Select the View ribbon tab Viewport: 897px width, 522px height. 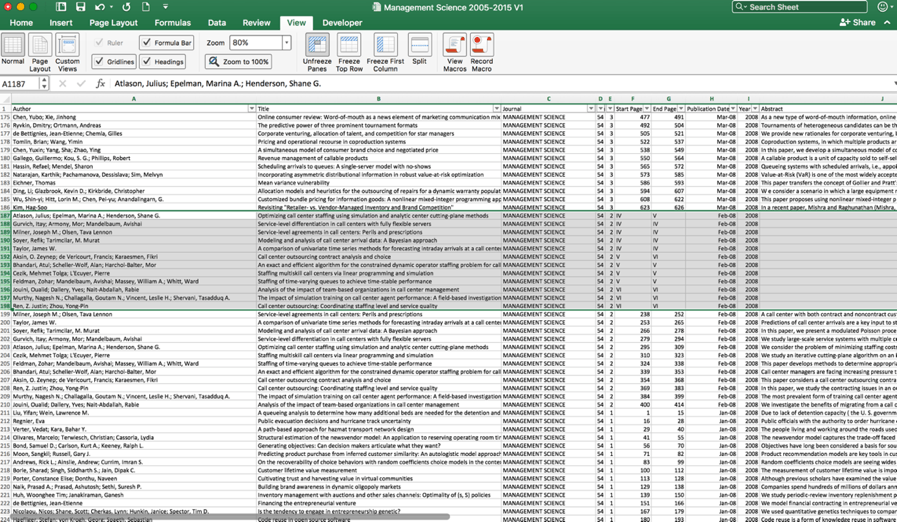296,23
